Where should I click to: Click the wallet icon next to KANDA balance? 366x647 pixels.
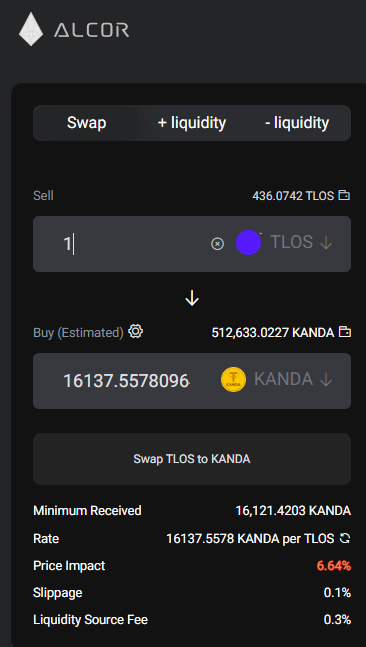(345, 332)
